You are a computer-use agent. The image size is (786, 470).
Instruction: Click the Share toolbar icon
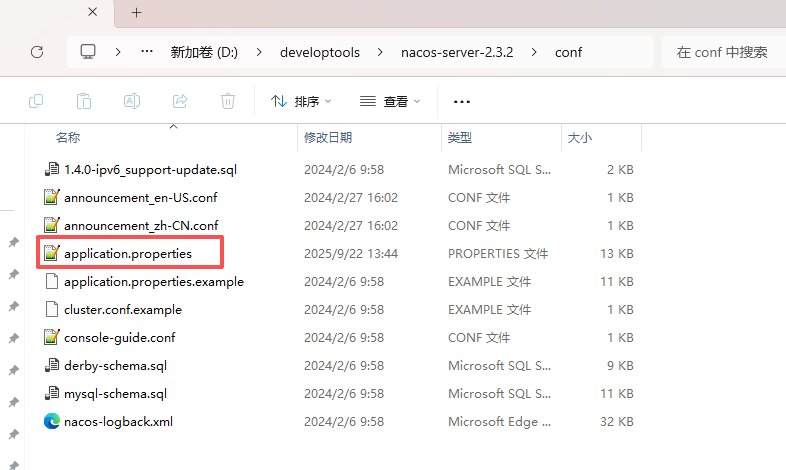point(180,101)
